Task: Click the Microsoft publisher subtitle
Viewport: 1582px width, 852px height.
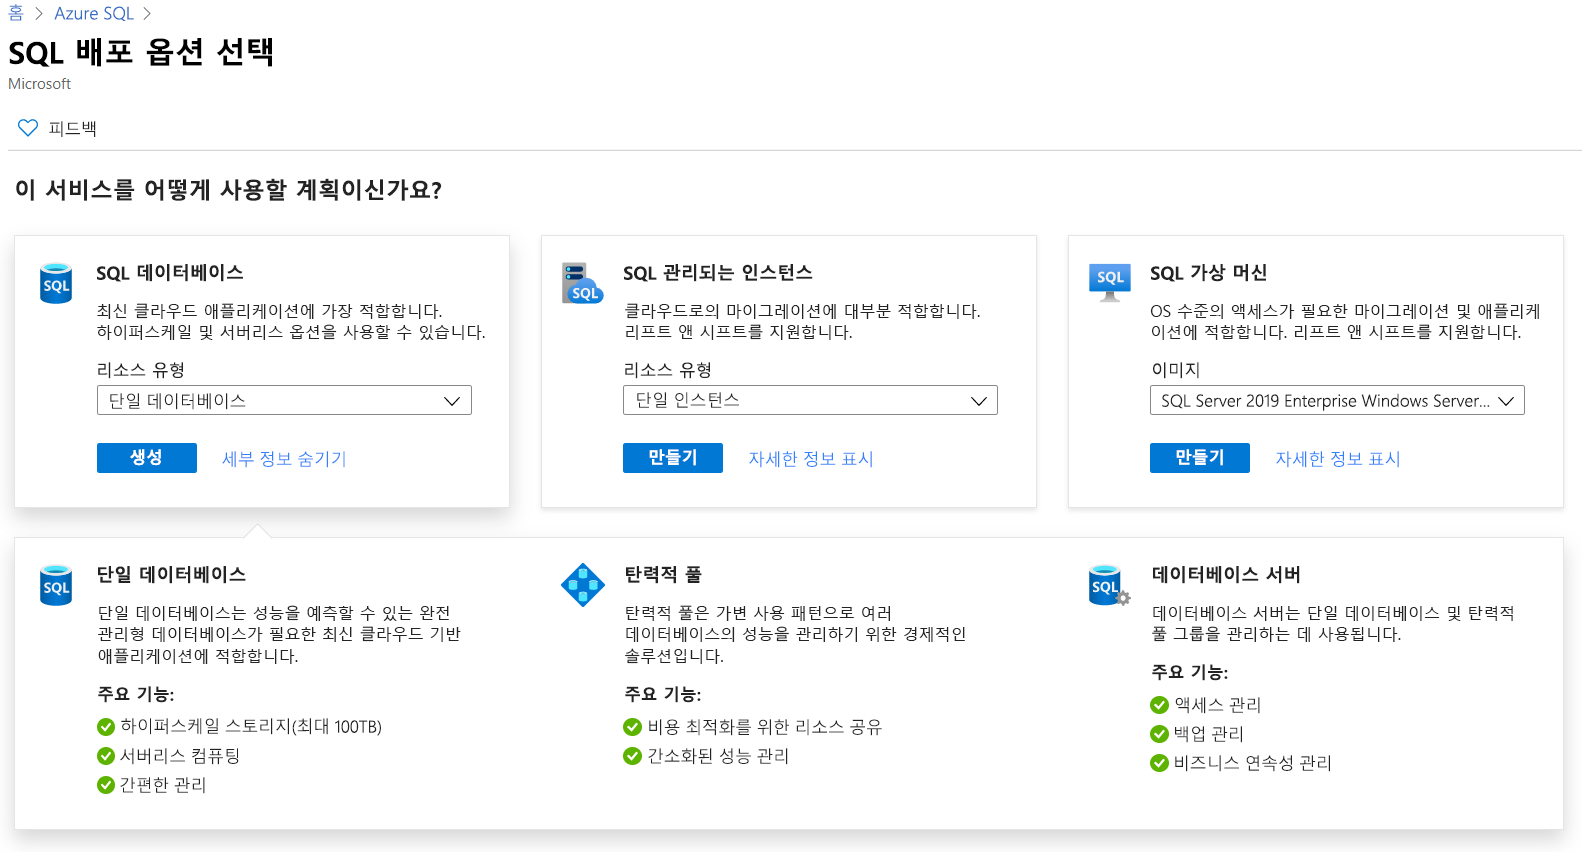Action: tap(40, 84)
